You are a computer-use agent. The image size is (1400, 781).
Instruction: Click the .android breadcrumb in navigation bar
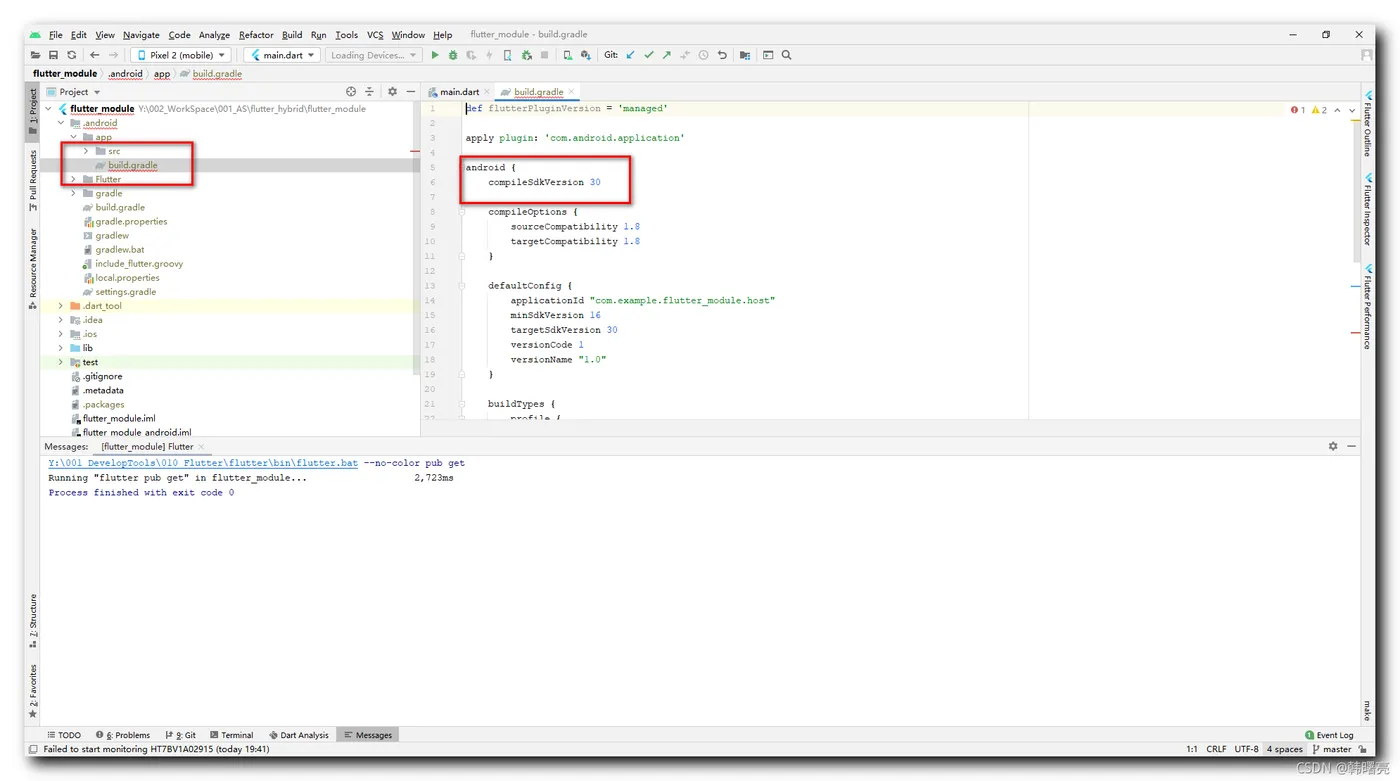click(x=125, y=74)
